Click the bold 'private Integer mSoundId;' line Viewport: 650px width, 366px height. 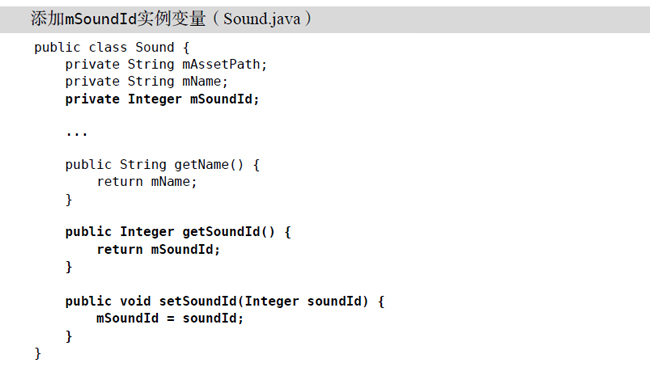pyautogui.click(x=162, y=99)
